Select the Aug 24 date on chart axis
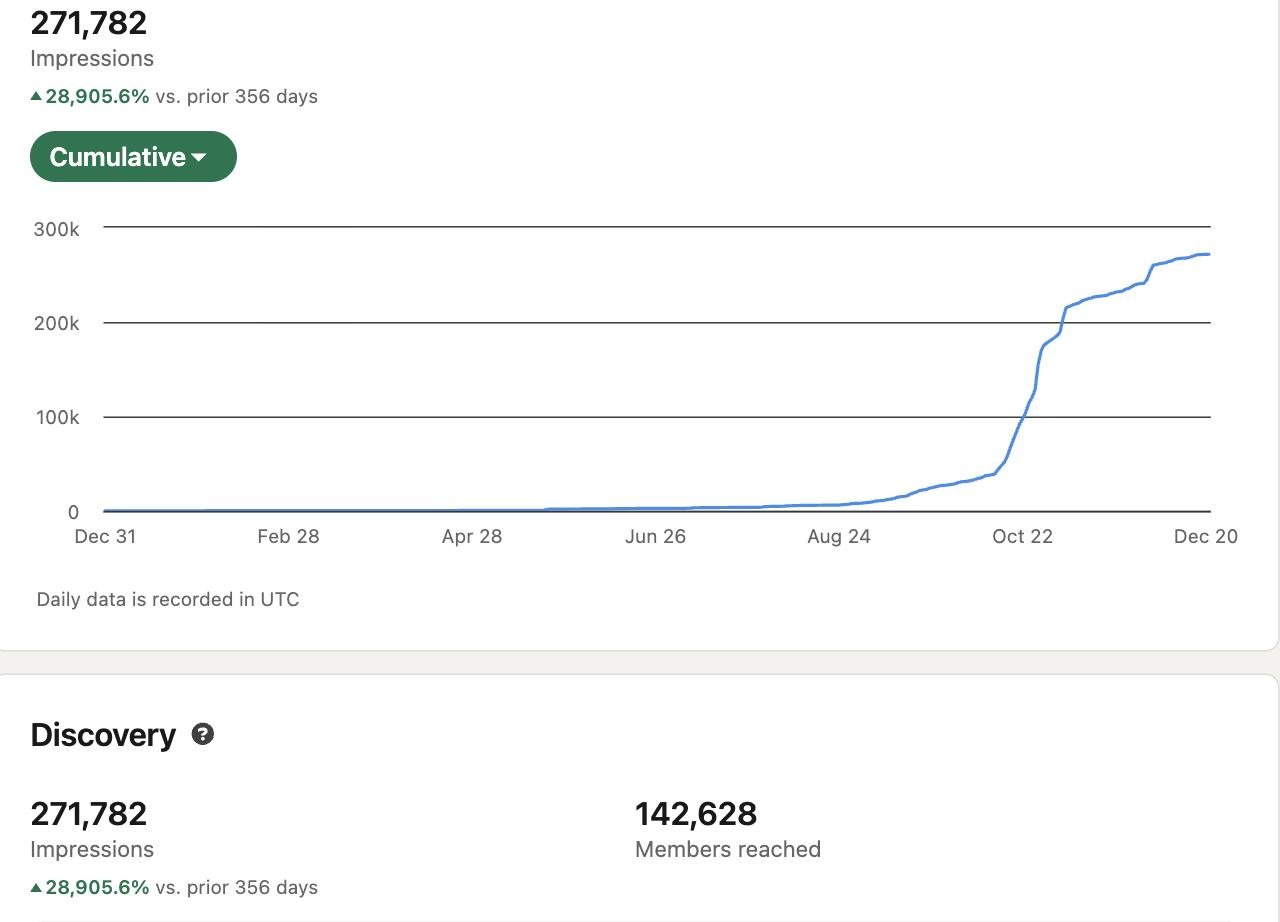The image size is (1280, 922). click(839, 536)
